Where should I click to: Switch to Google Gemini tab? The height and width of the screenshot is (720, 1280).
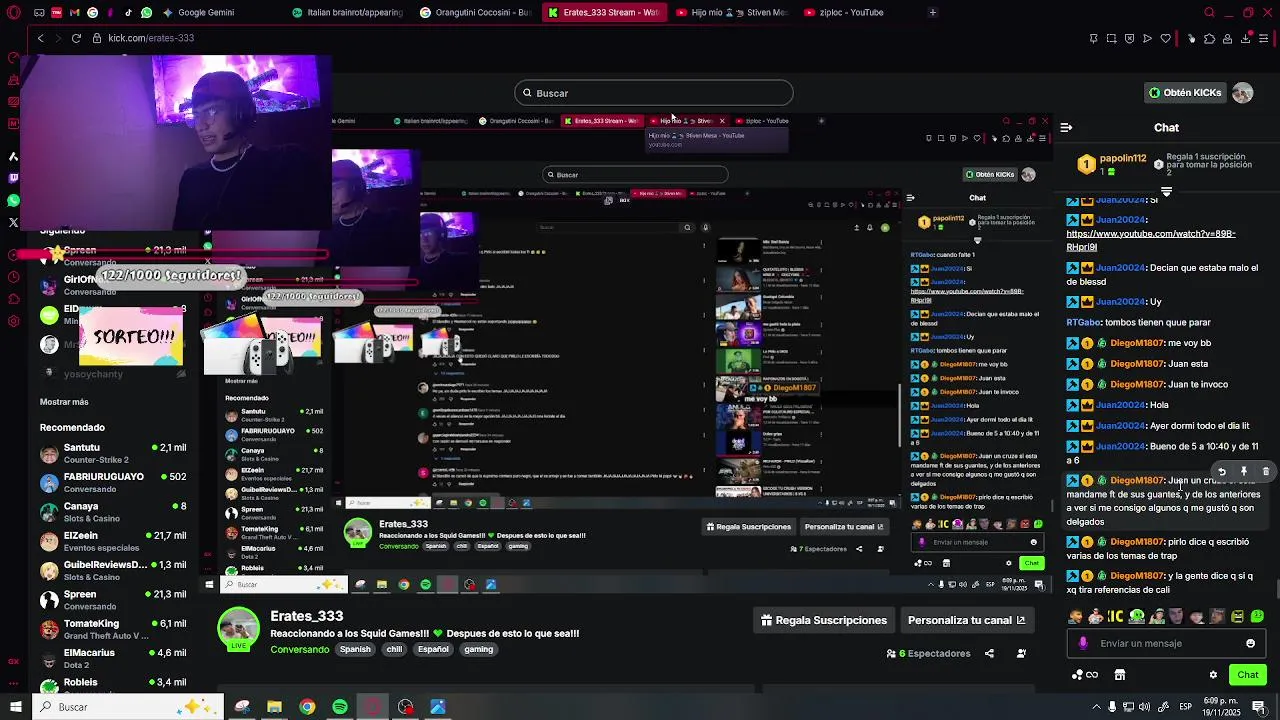coord(206,12)
